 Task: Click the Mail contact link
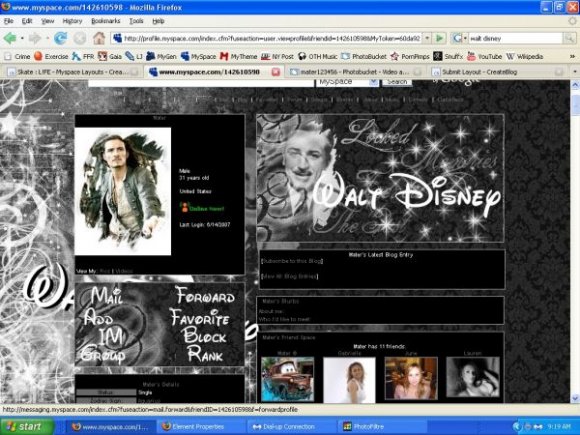[x=107, y=295]
